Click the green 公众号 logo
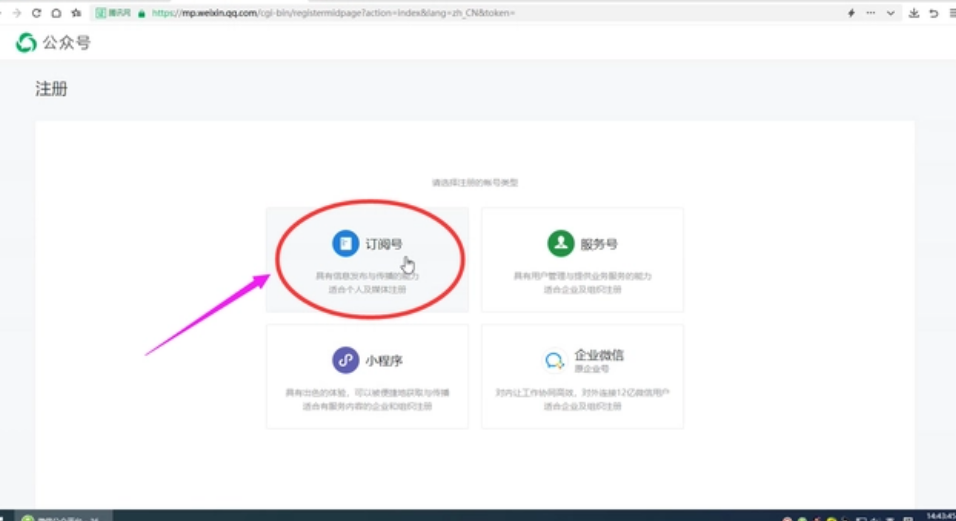The image size is (956, 521). coord(26,43)
